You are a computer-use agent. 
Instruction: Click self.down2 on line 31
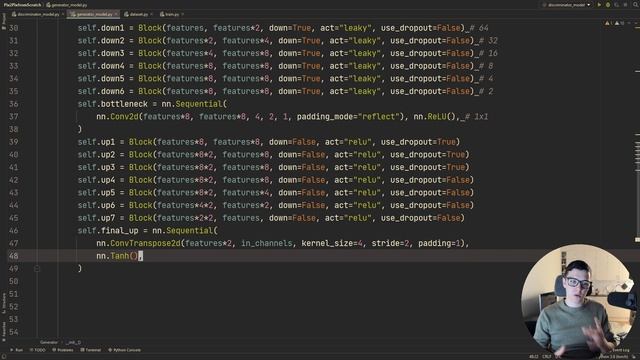click(x=101, y=41)
